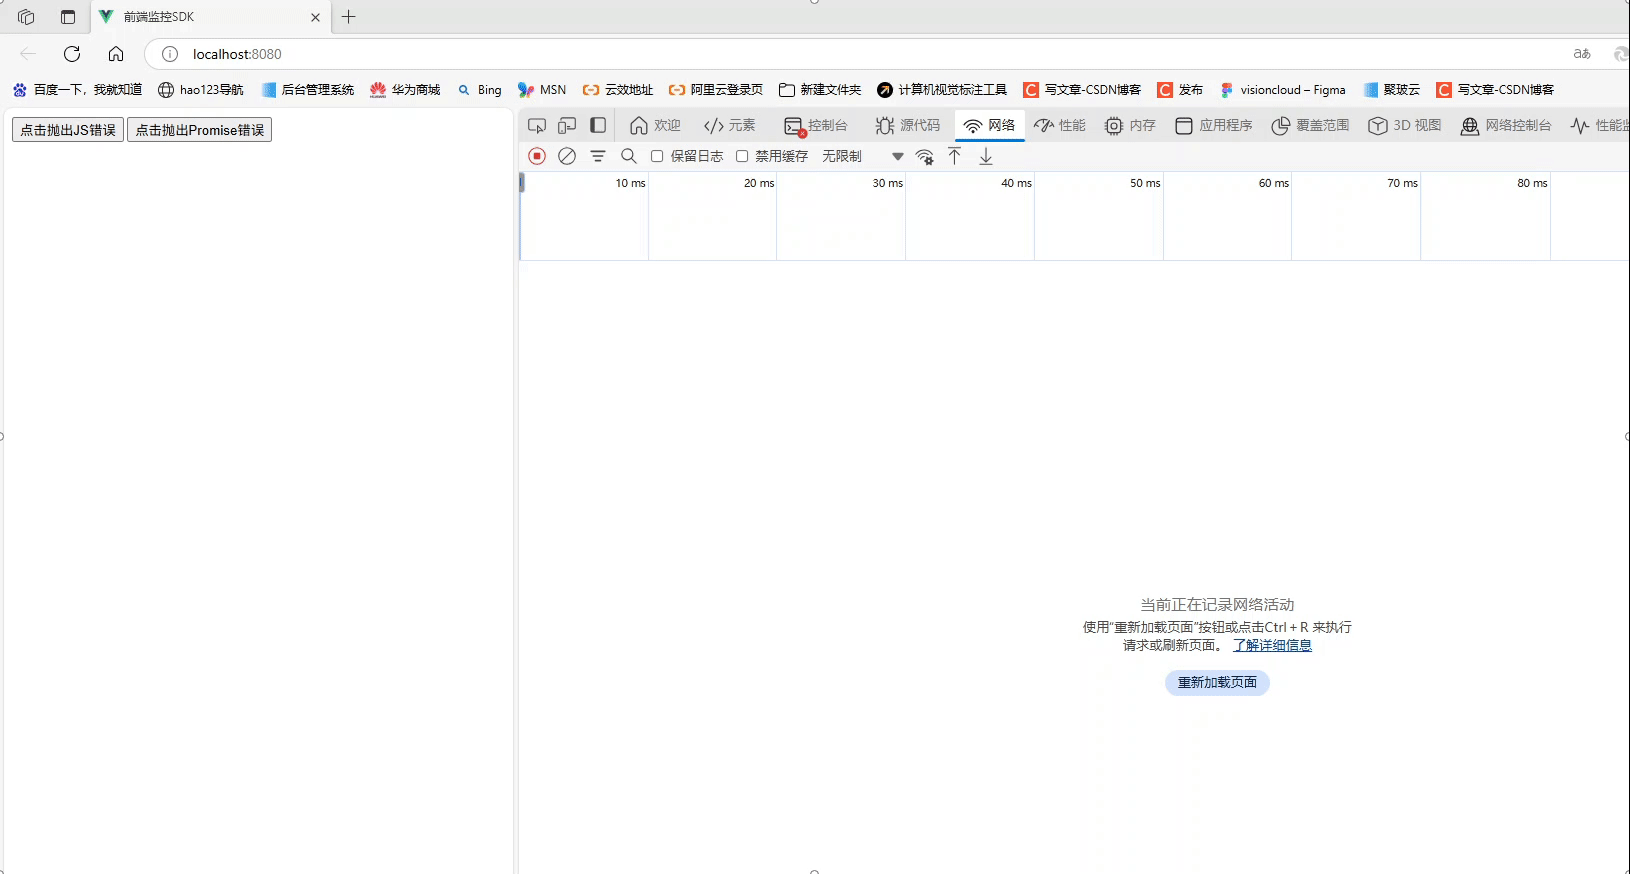Open the 应用程序 application tab

[x=1214, y=126]
